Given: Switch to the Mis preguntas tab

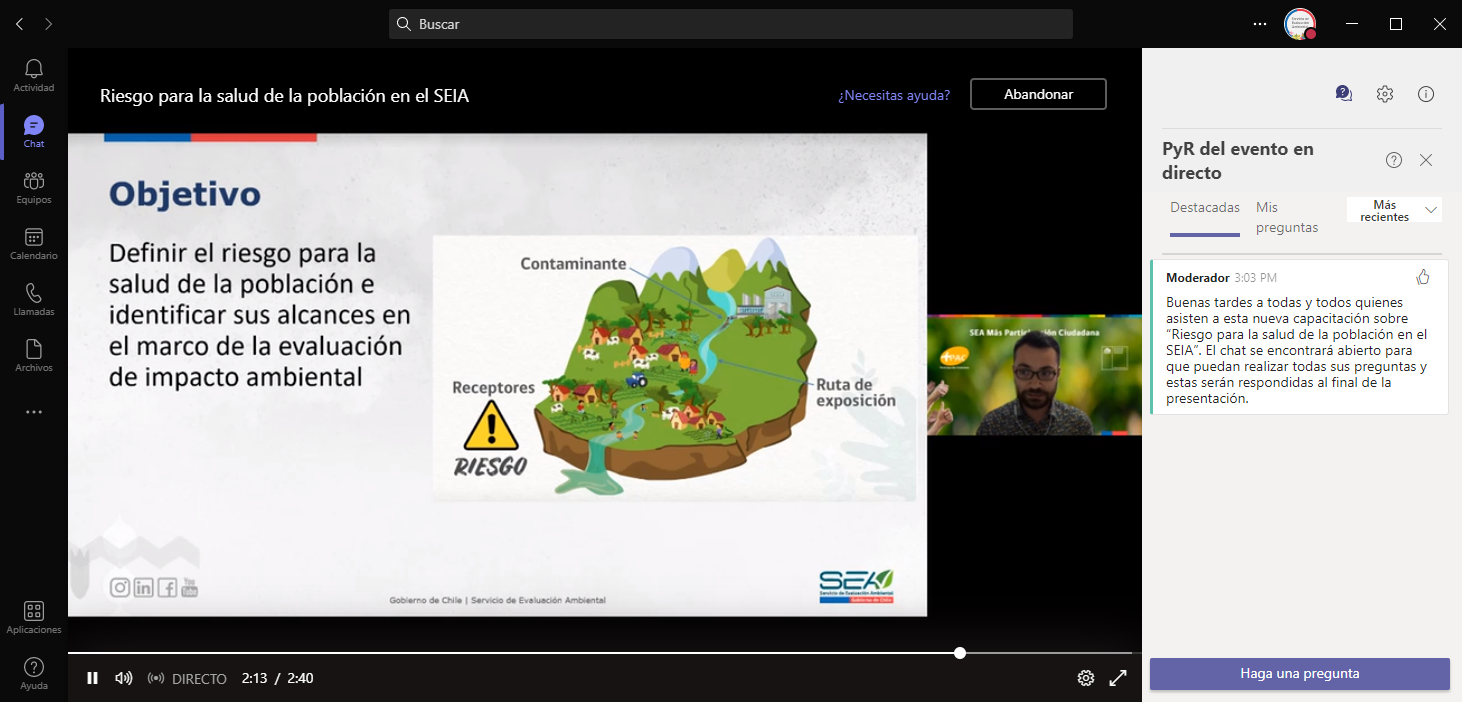Looking at the screenshot, I should pos(1286,217).
